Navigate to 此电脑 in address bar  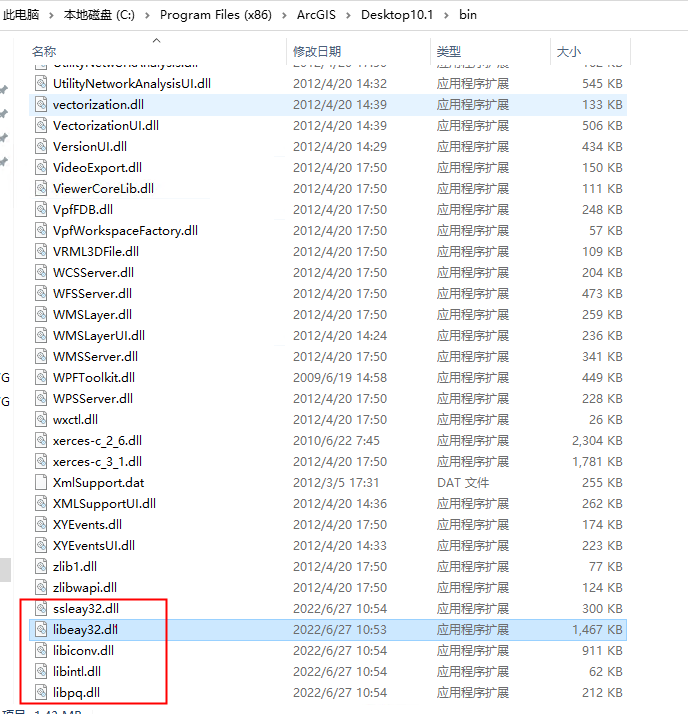point(21,15)
